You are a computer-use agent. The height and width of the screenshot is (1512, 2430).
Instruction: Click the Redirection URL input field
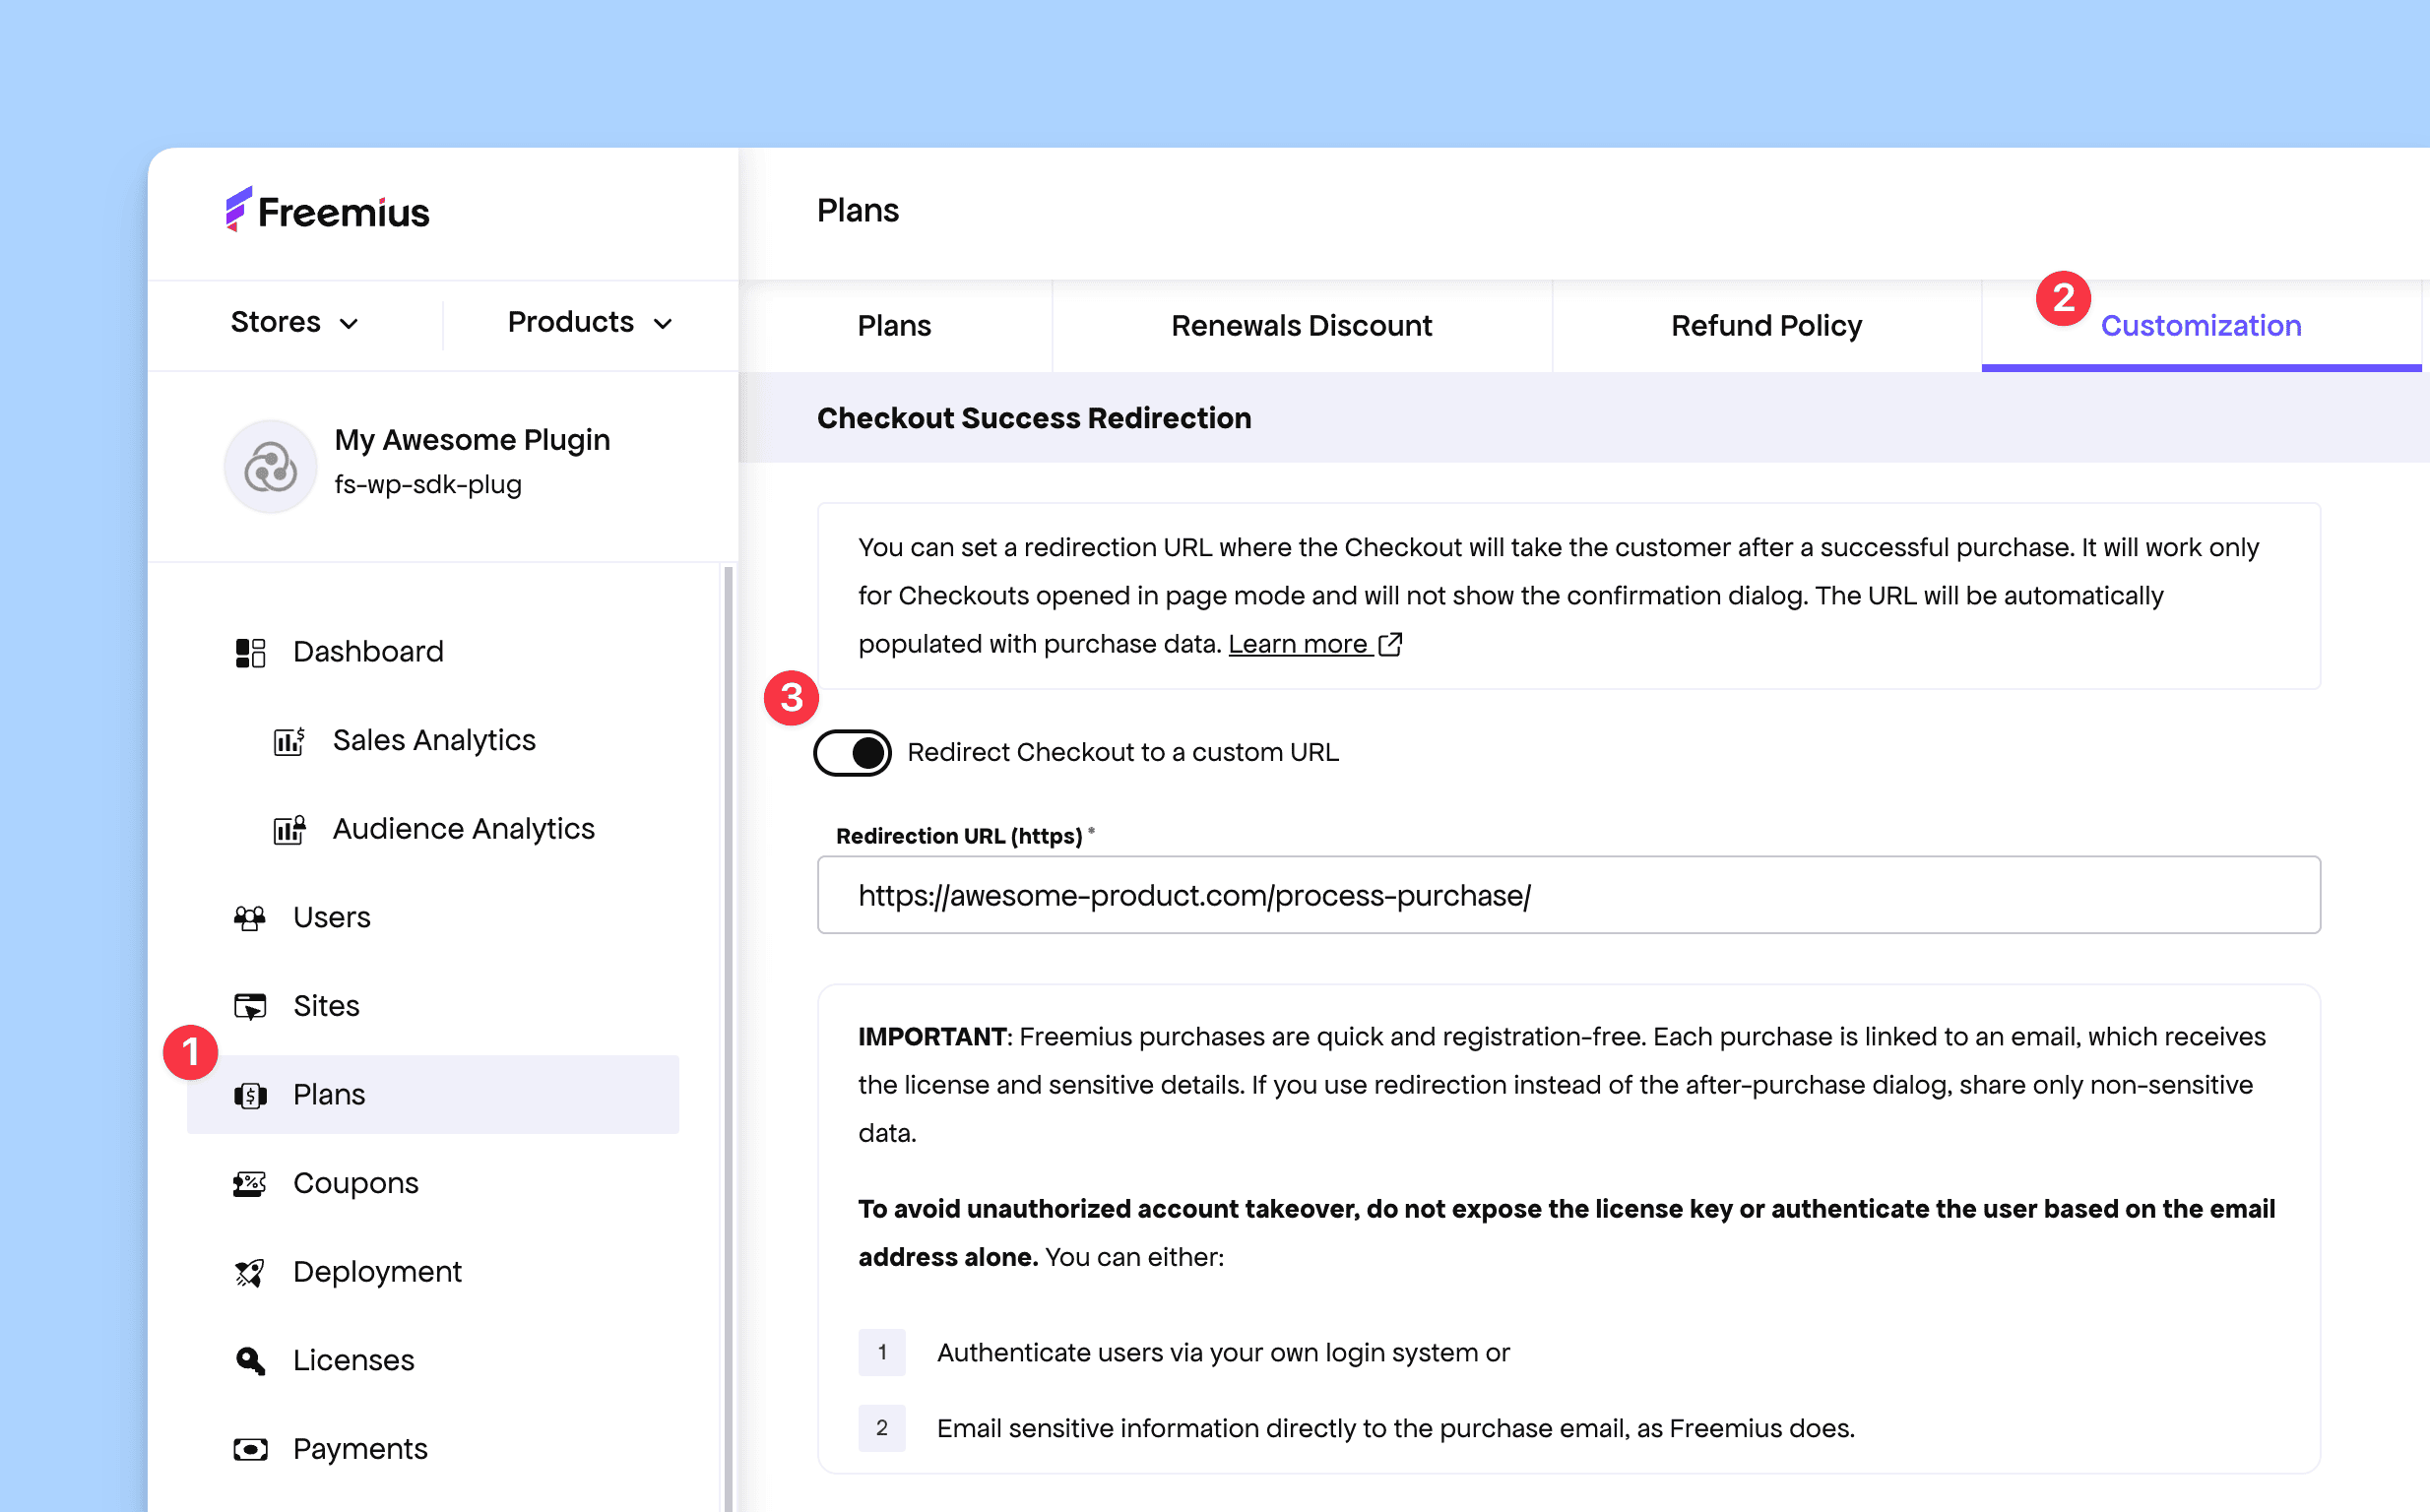point(1569,895)
